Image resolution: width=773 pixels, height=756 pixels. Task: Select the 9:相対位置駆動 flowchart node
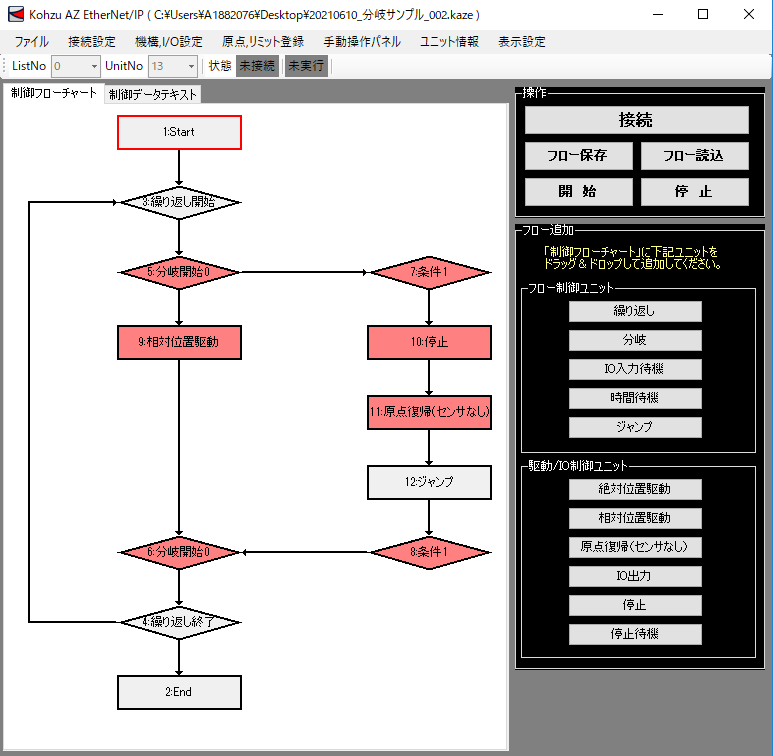coord(180,342)
